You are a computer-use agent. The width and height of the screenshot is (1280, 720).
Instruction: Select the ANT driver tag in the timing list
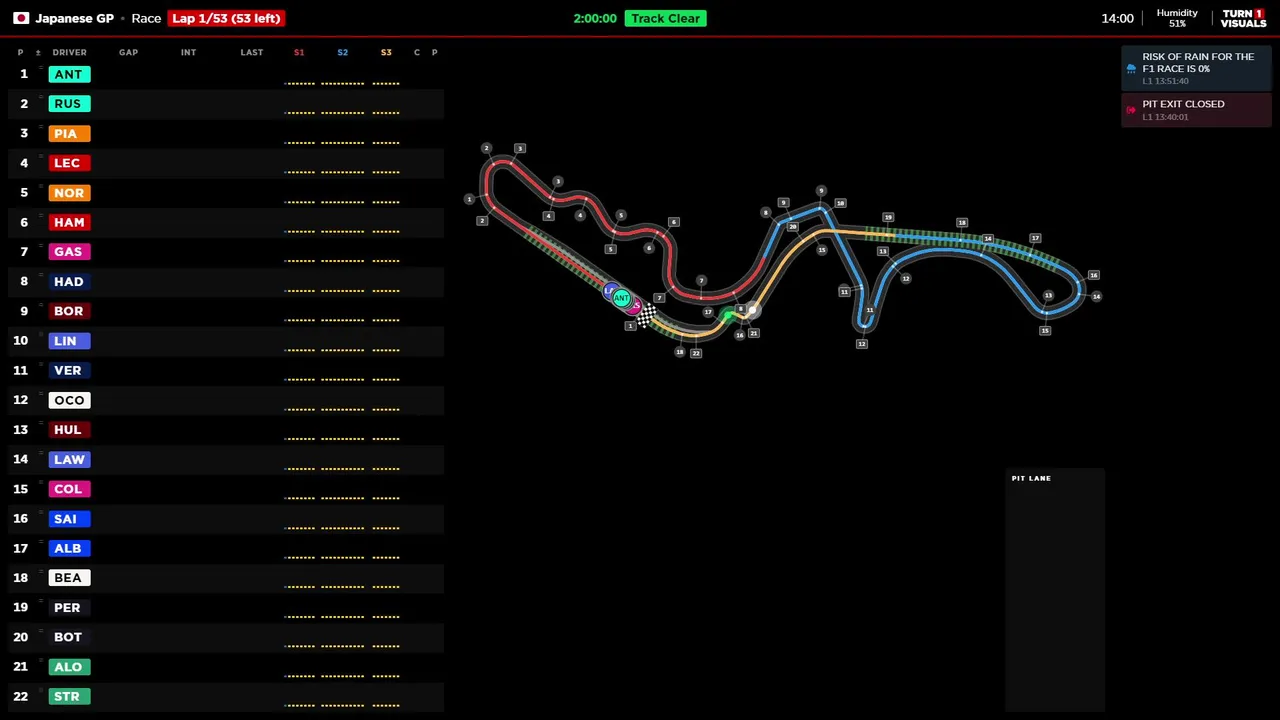pos(69,74)
